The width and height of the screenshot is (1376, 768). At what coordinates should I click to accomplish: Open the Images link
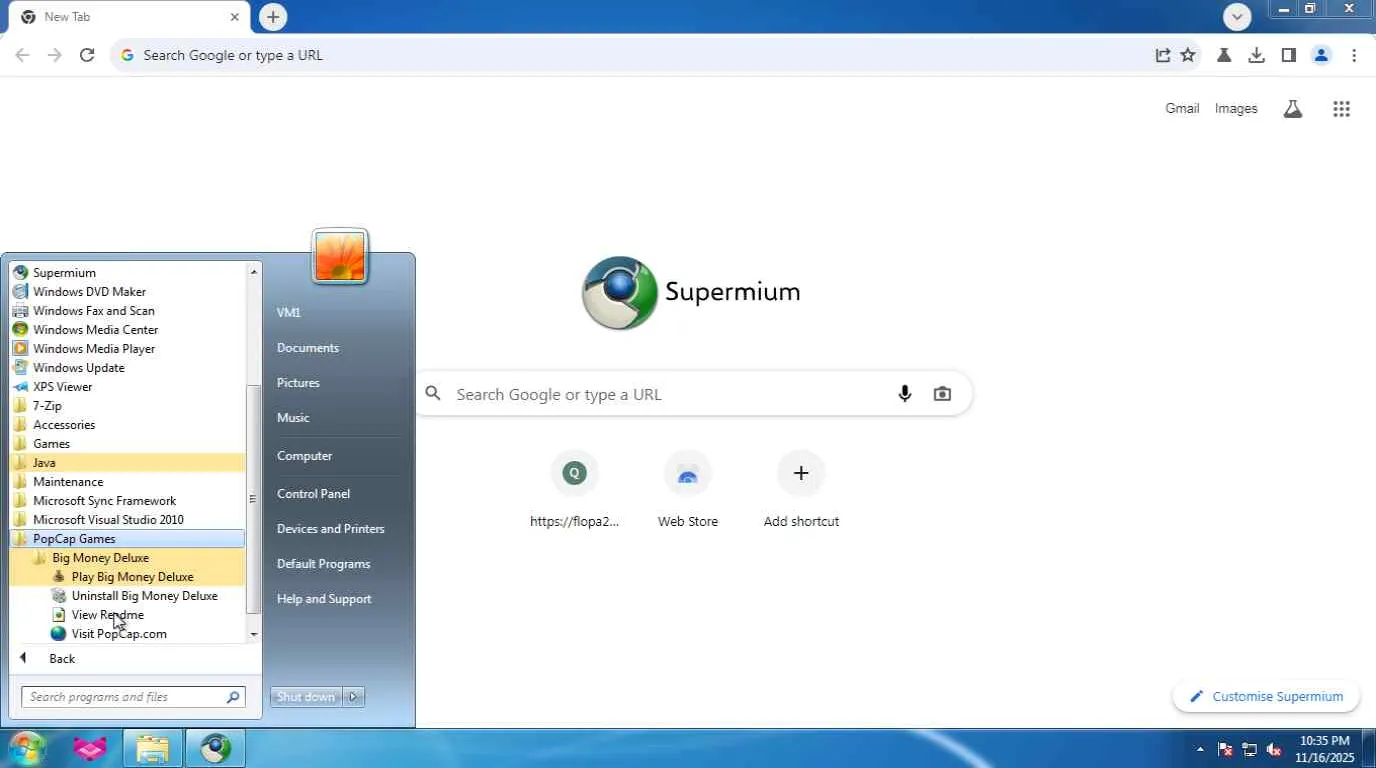pyautogui.click(x=1236, y=109)
